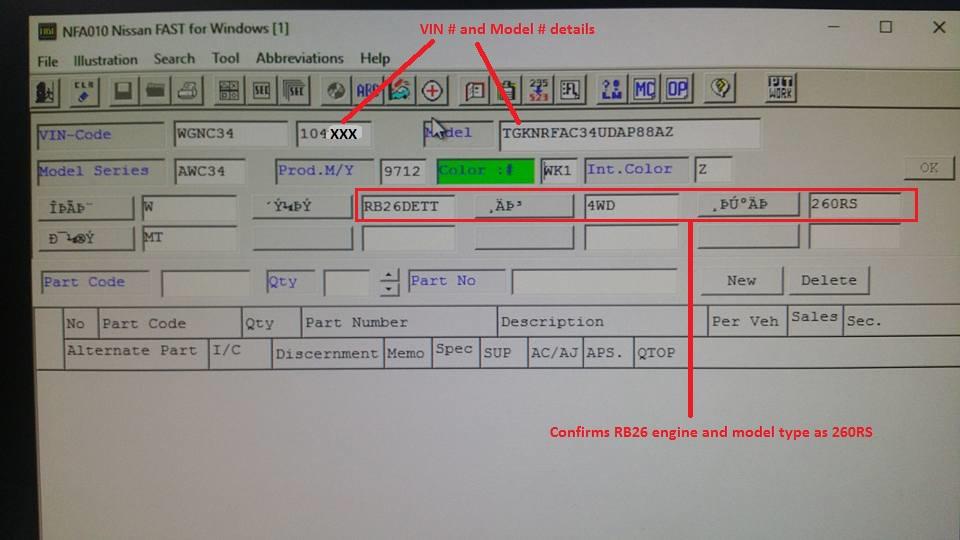Click the open folder toolbar icon
960x540 pixels.
156,91
